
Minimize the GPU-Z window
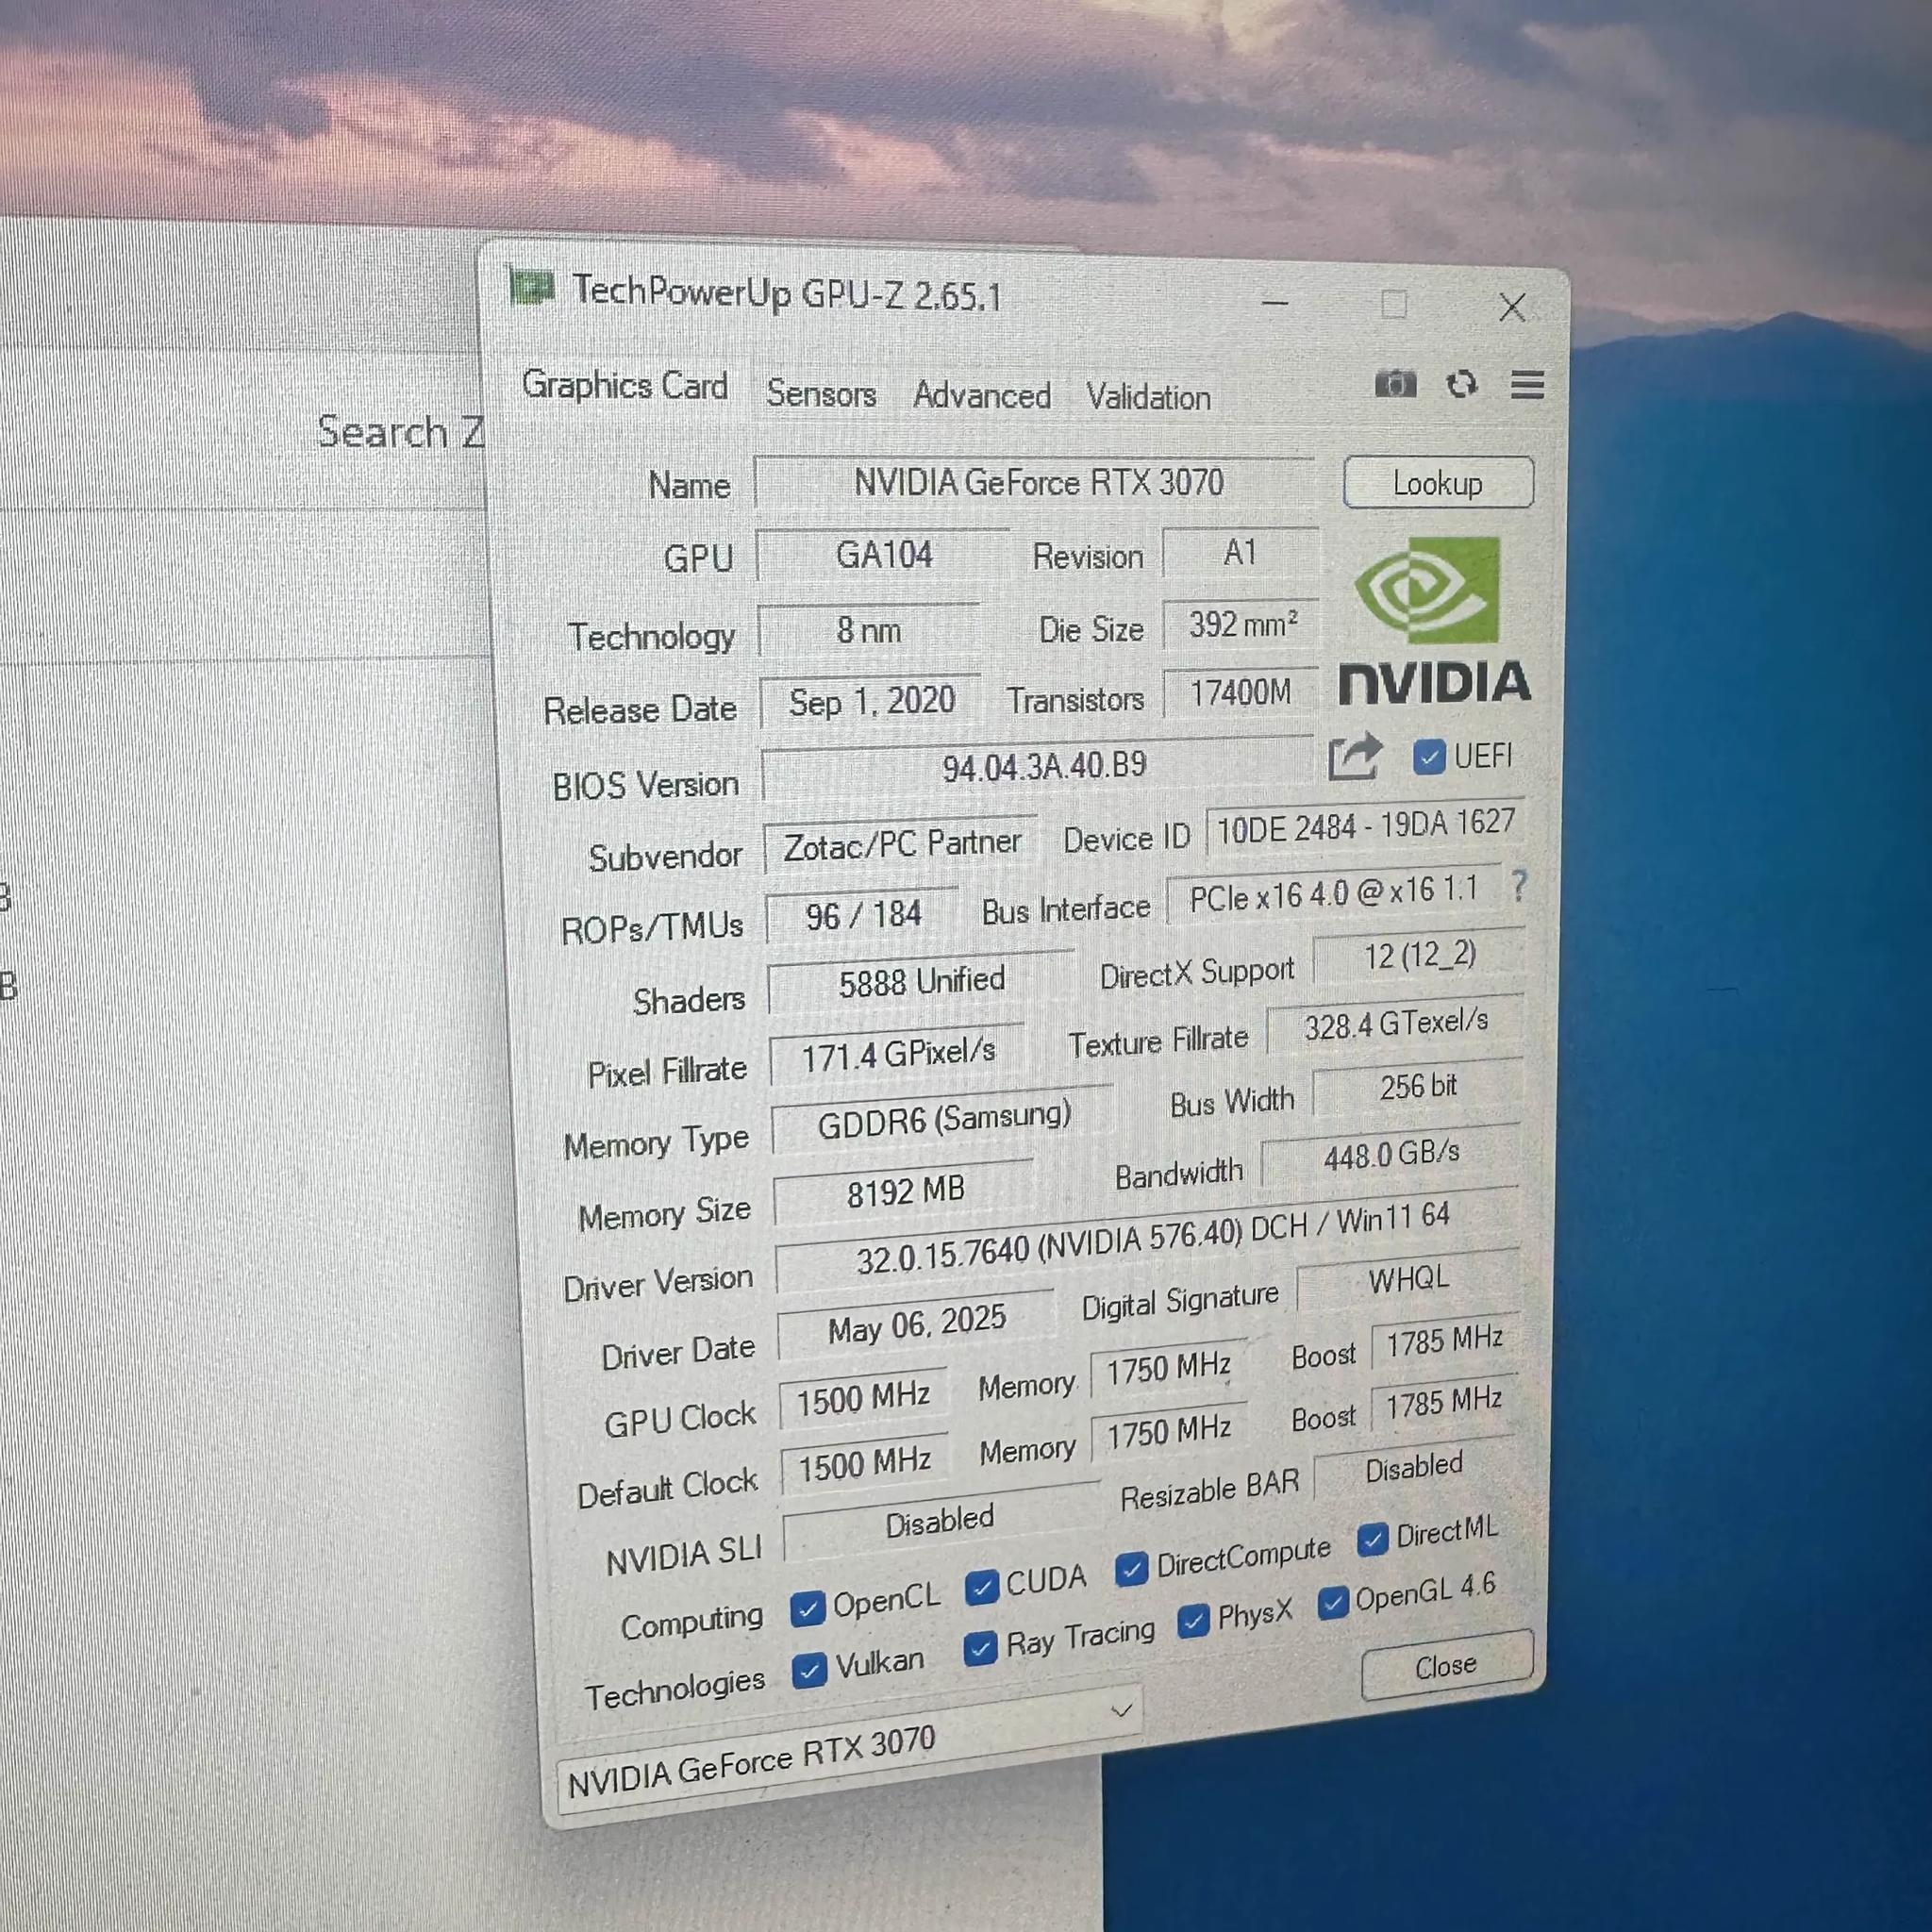(x=1275, y=301)
